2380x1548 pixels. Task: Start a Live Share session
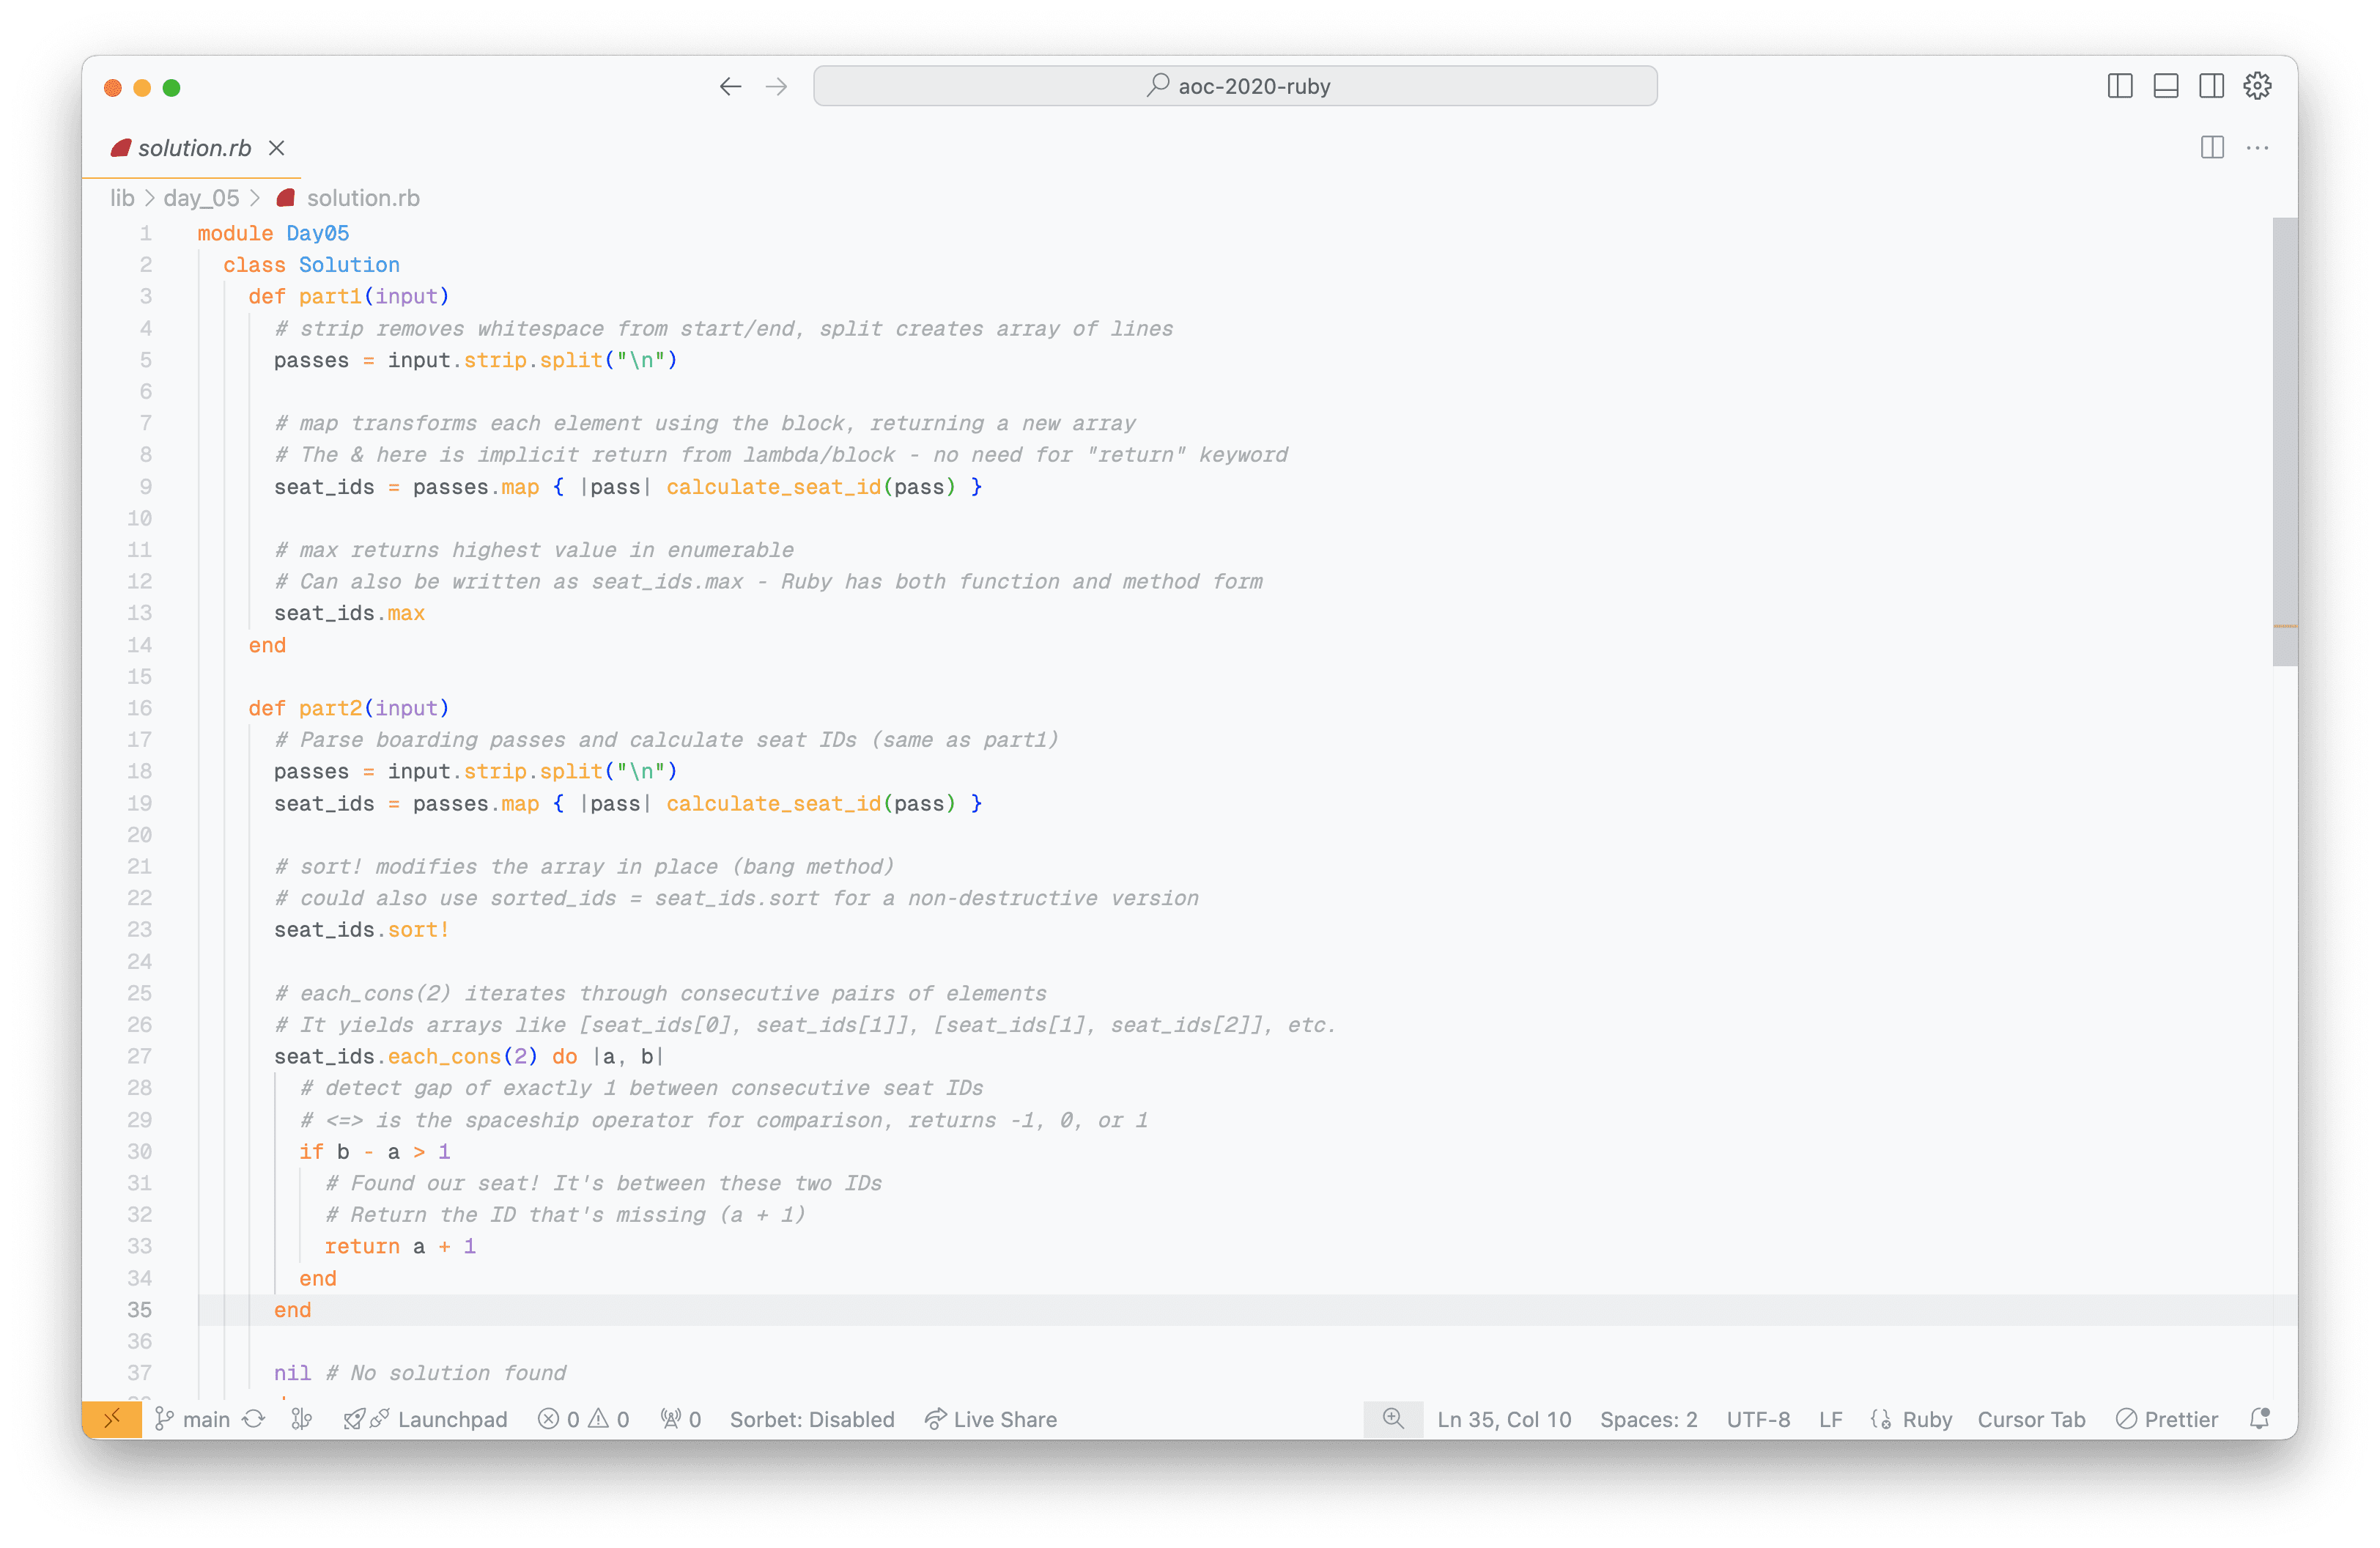[x=990, y=1419]
